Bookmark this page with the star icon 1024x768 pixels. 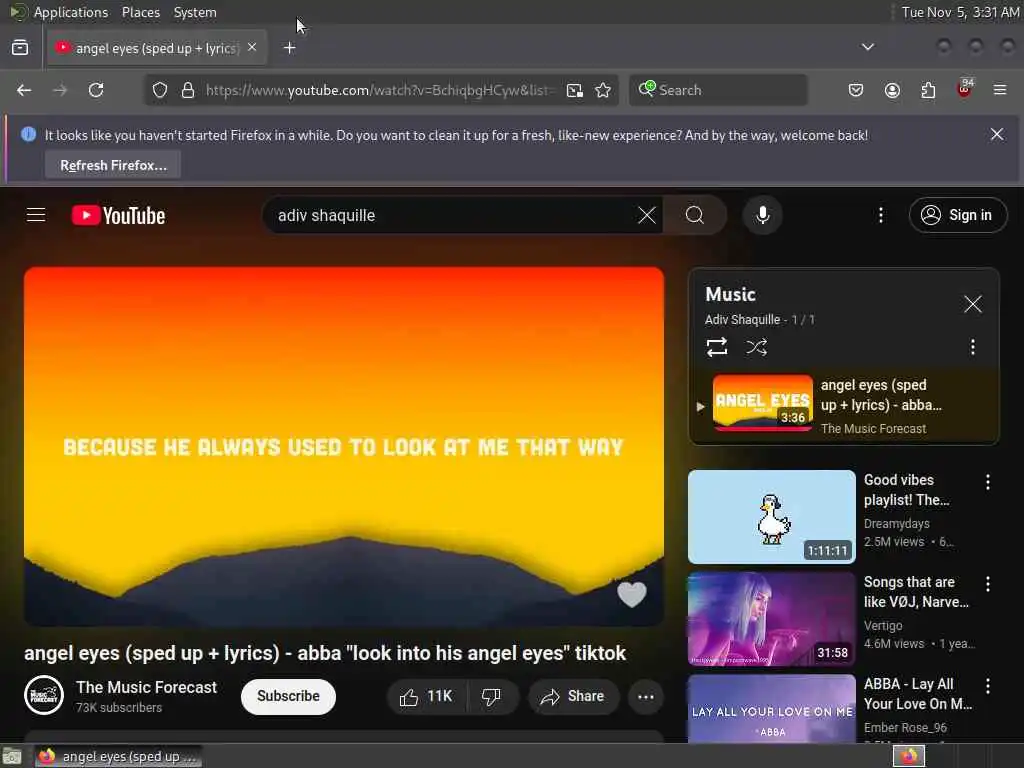point(603,90)
